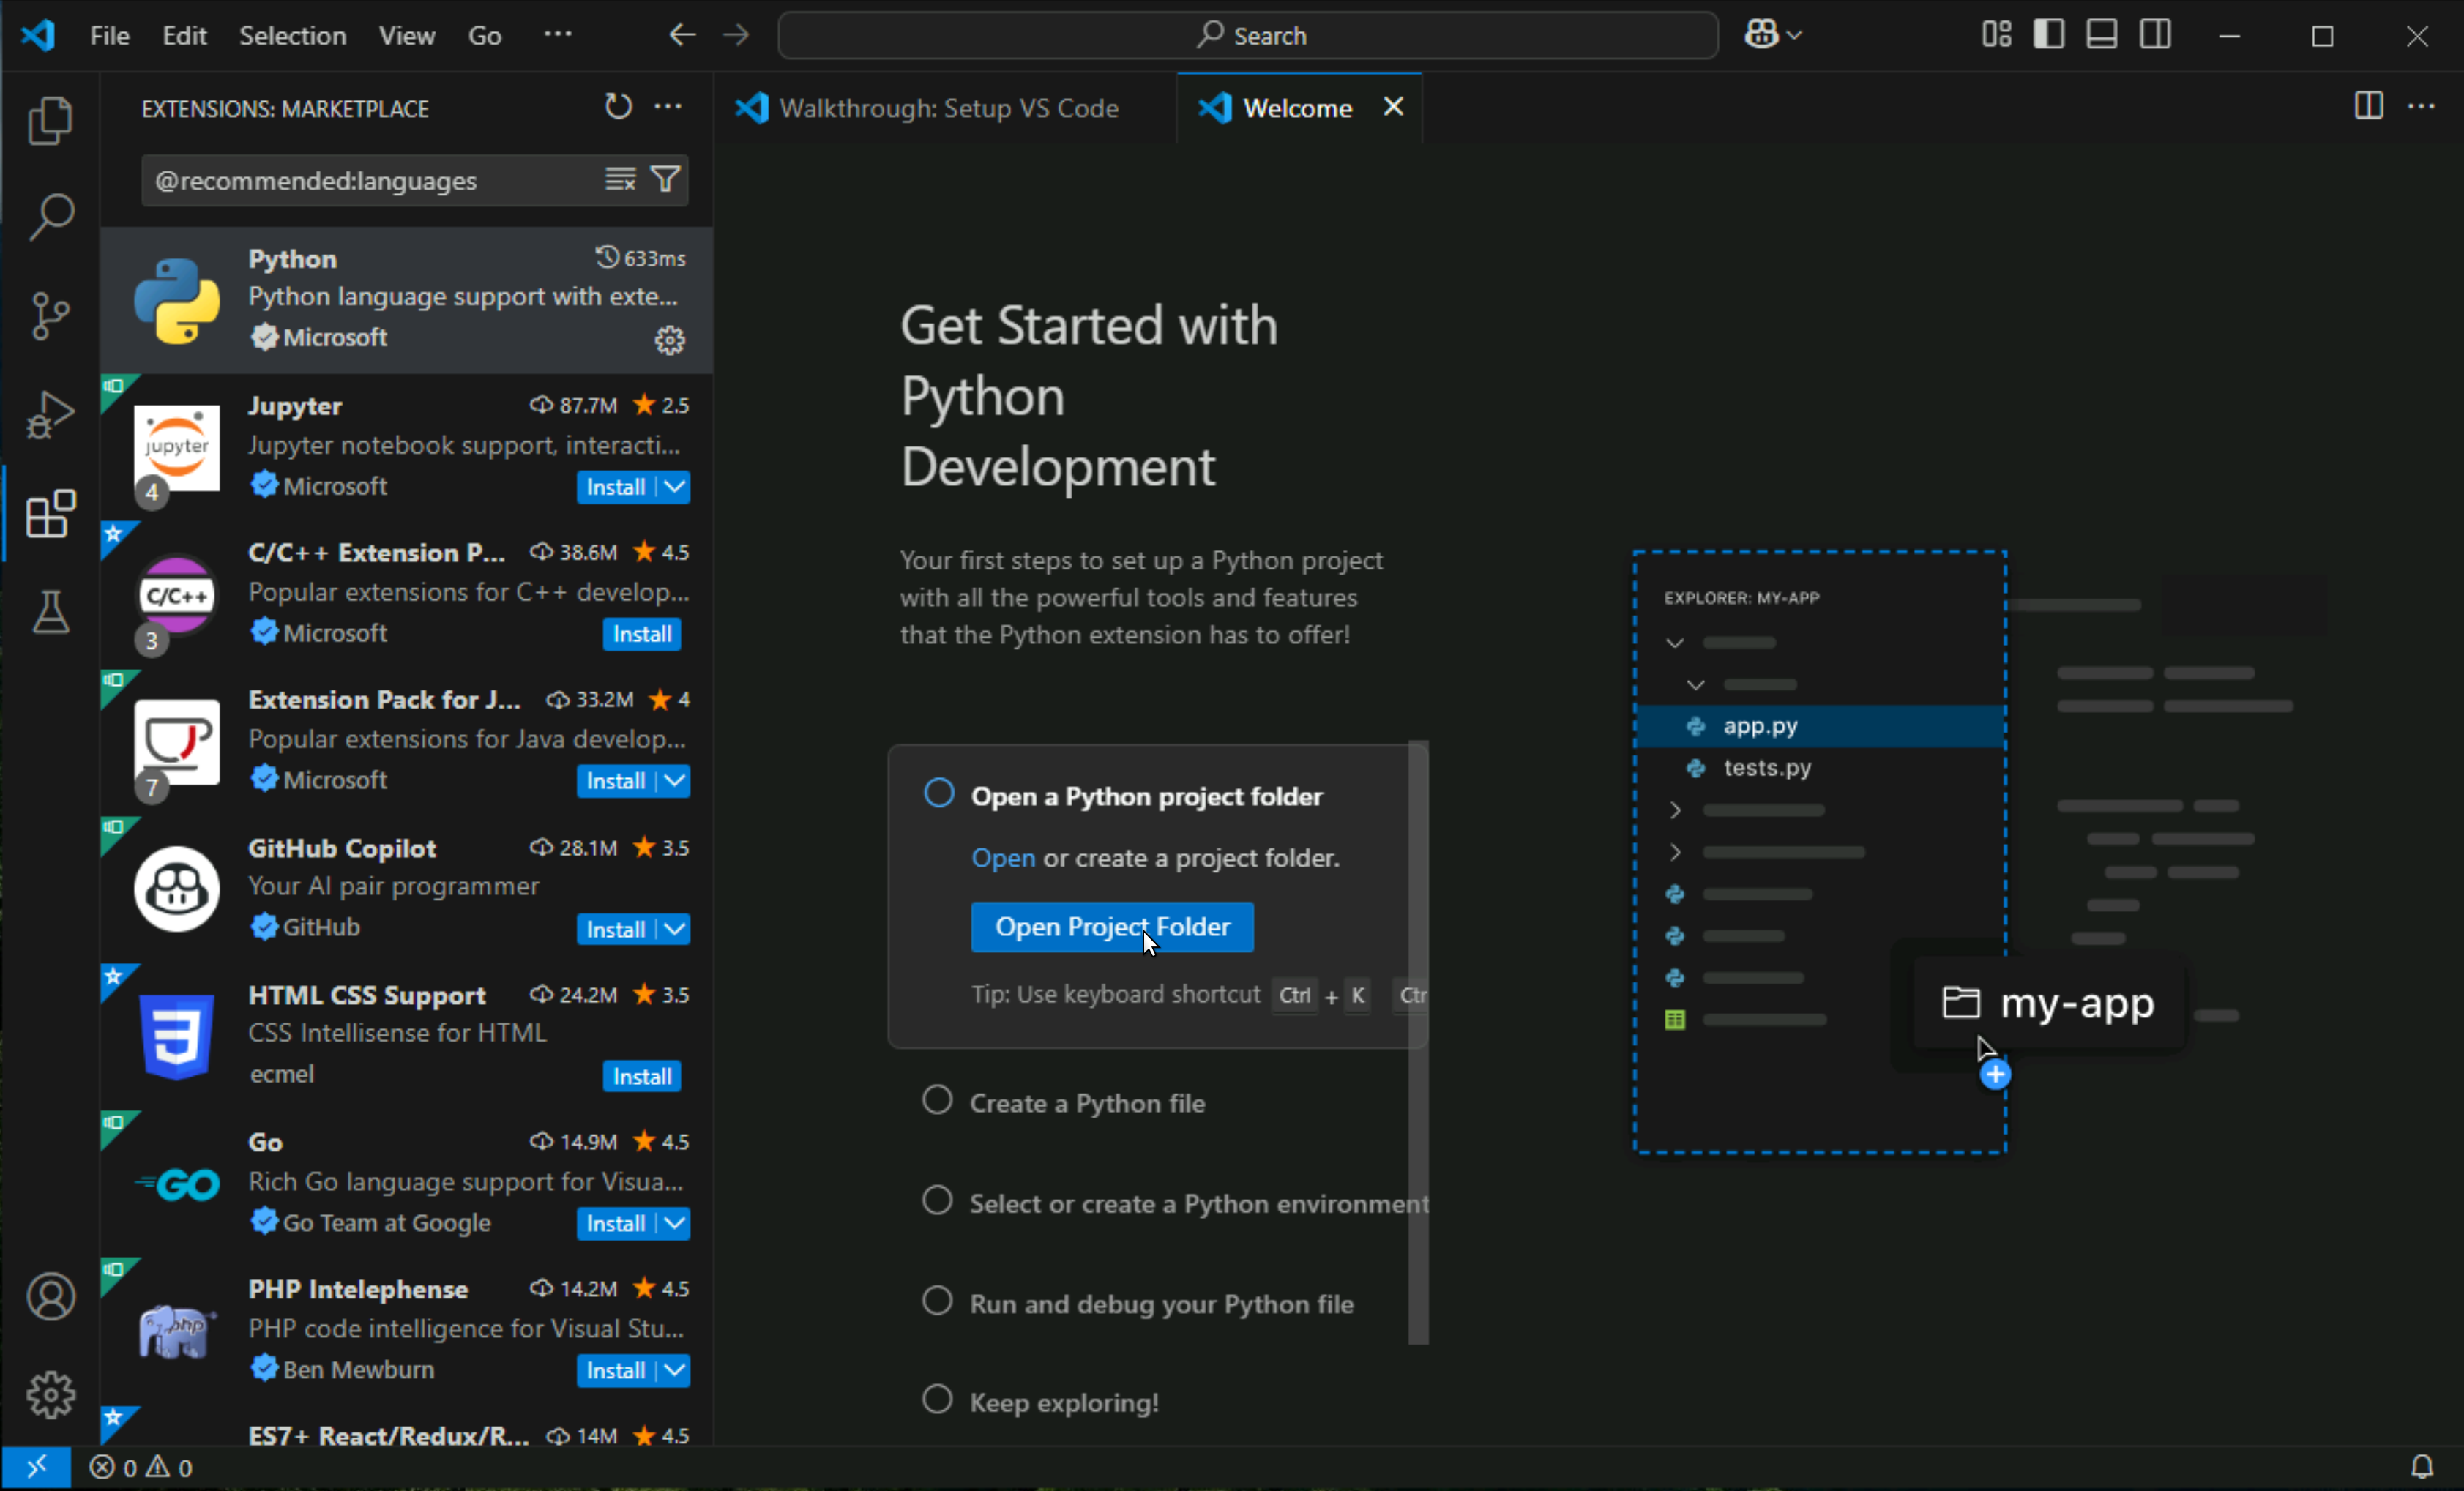Click the Python extension manage gear icon
Screen dimensions: 2464x1491
tap(669, 340)
